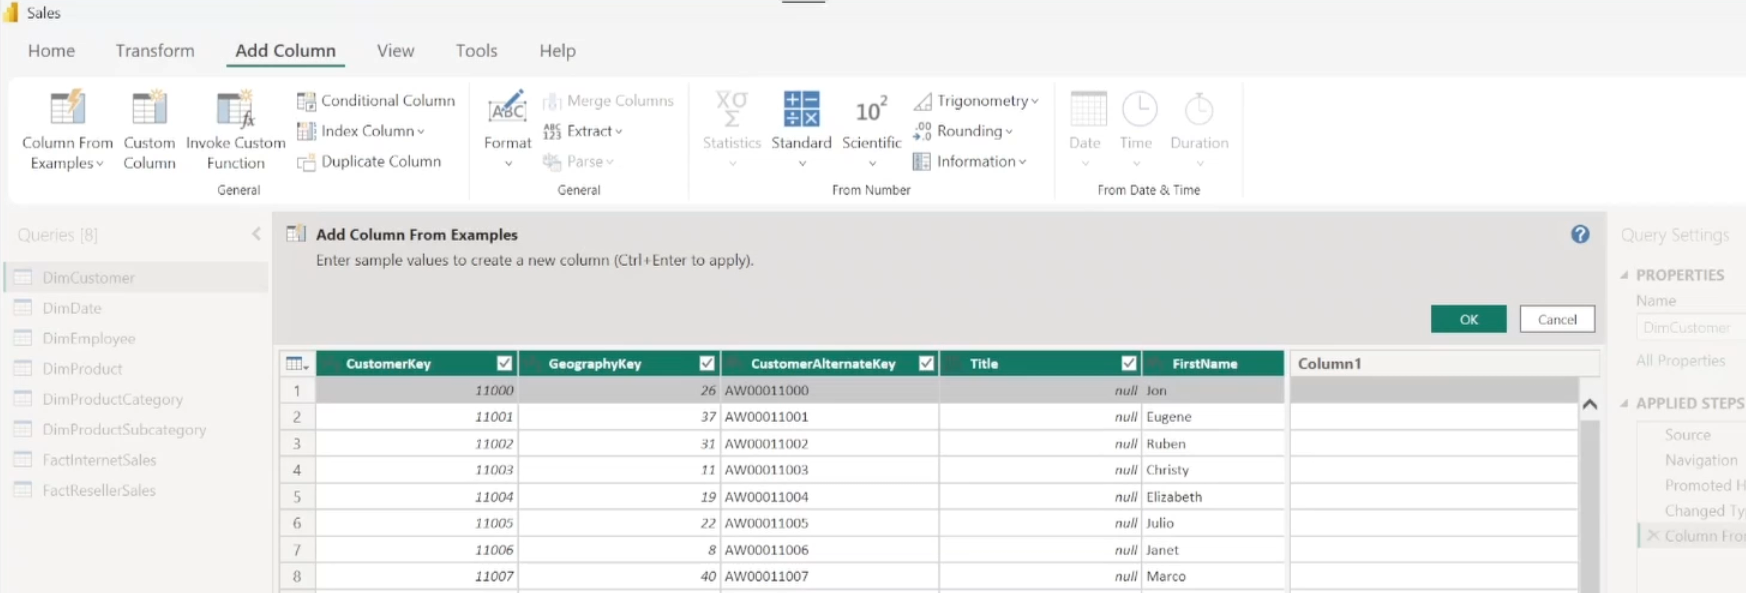The height and width of the screenshot is (593, 1746).
Task: Expand the Rounding dropdown
Action: (x=1009, y=132)
